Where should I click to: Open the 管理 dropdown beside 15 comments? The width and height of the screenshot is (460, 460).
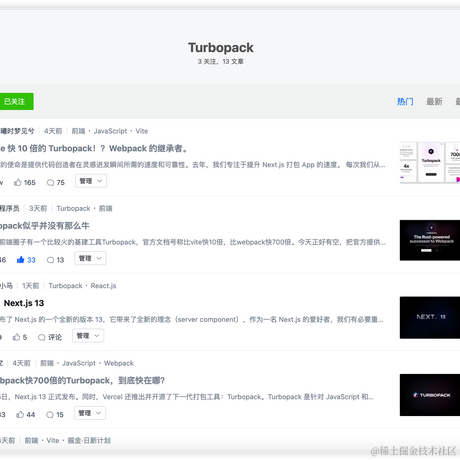pyautogui.click(x=90, y=413)
